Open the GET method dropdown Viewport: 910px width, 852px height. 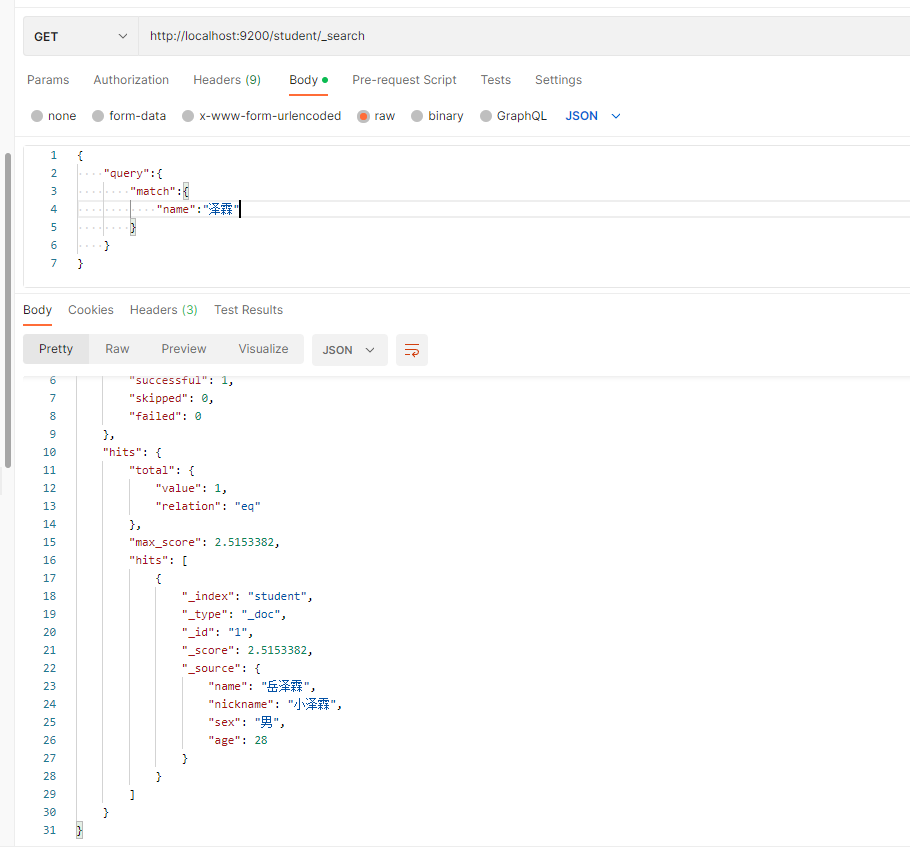81,37
